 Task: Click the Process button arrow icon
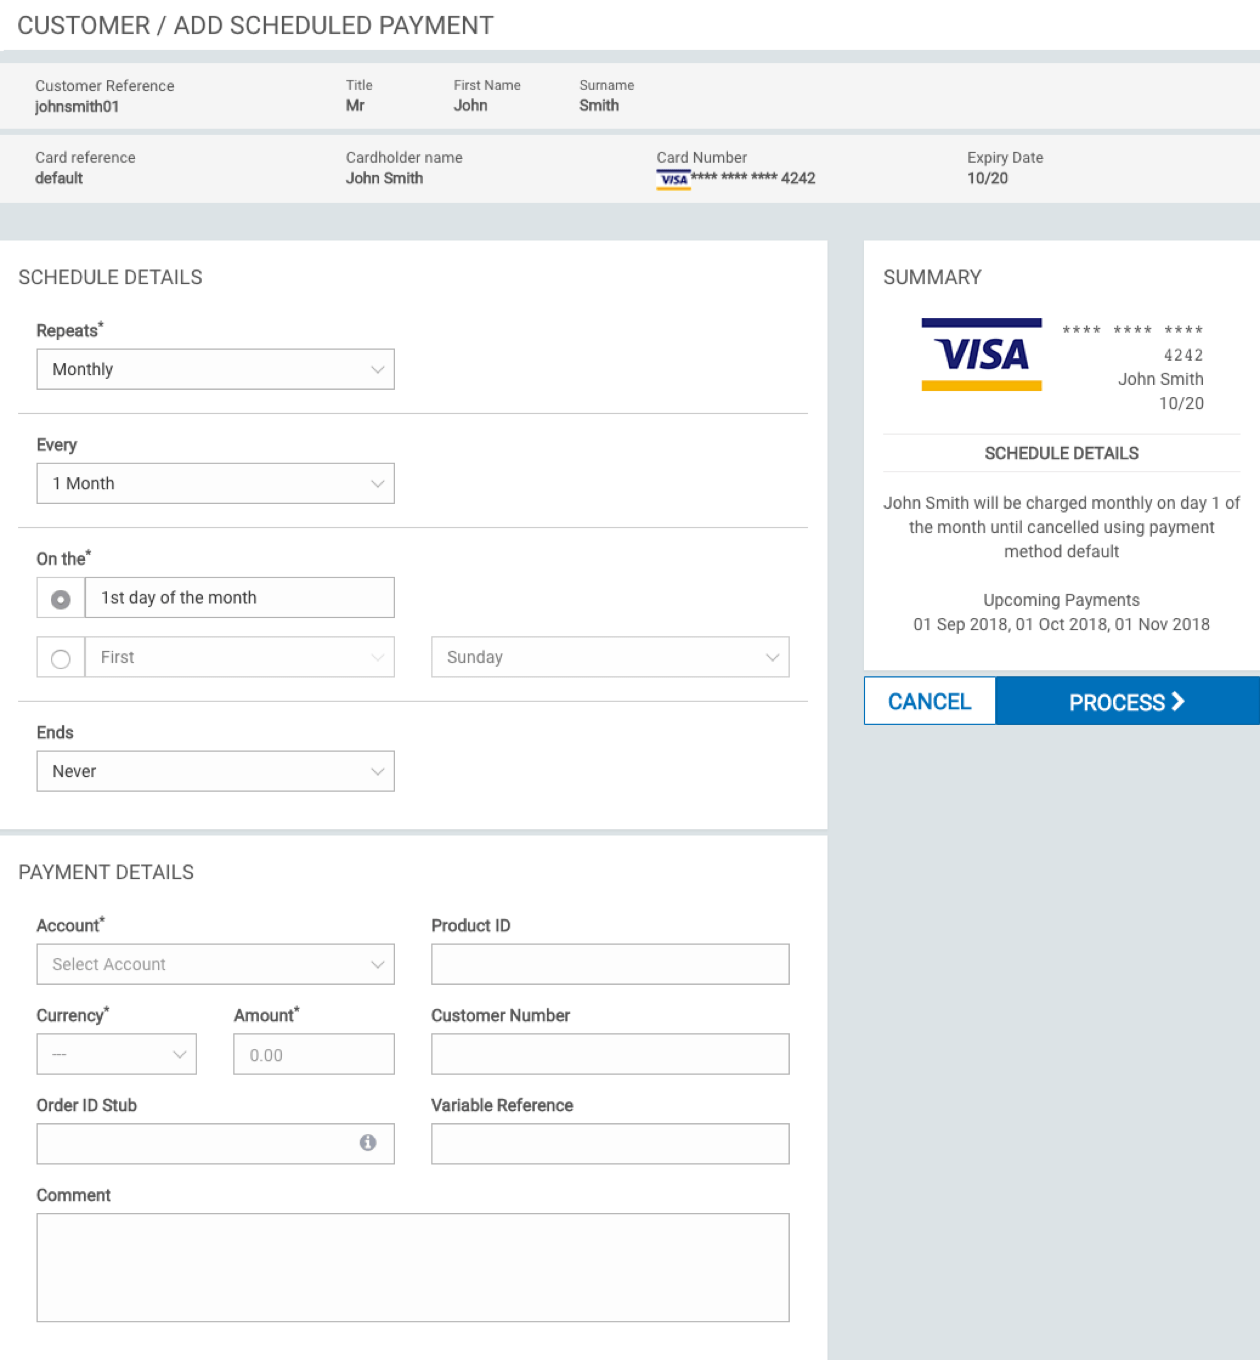(1178, 701)
